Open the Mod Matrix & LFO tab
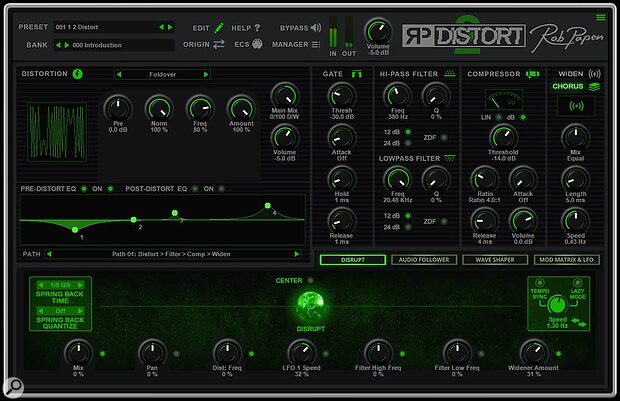 pos(567,260)
